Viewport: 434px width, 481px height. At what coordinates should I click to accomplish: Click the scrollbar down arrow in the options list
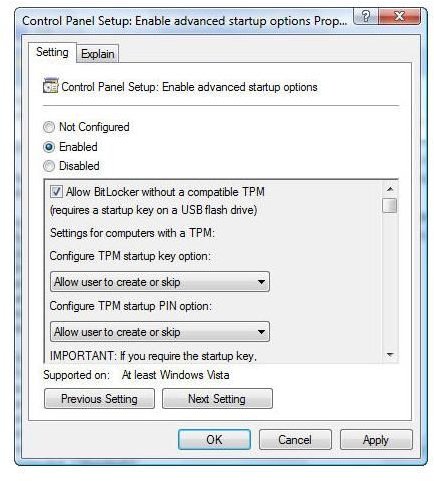[x=390, y=355]
